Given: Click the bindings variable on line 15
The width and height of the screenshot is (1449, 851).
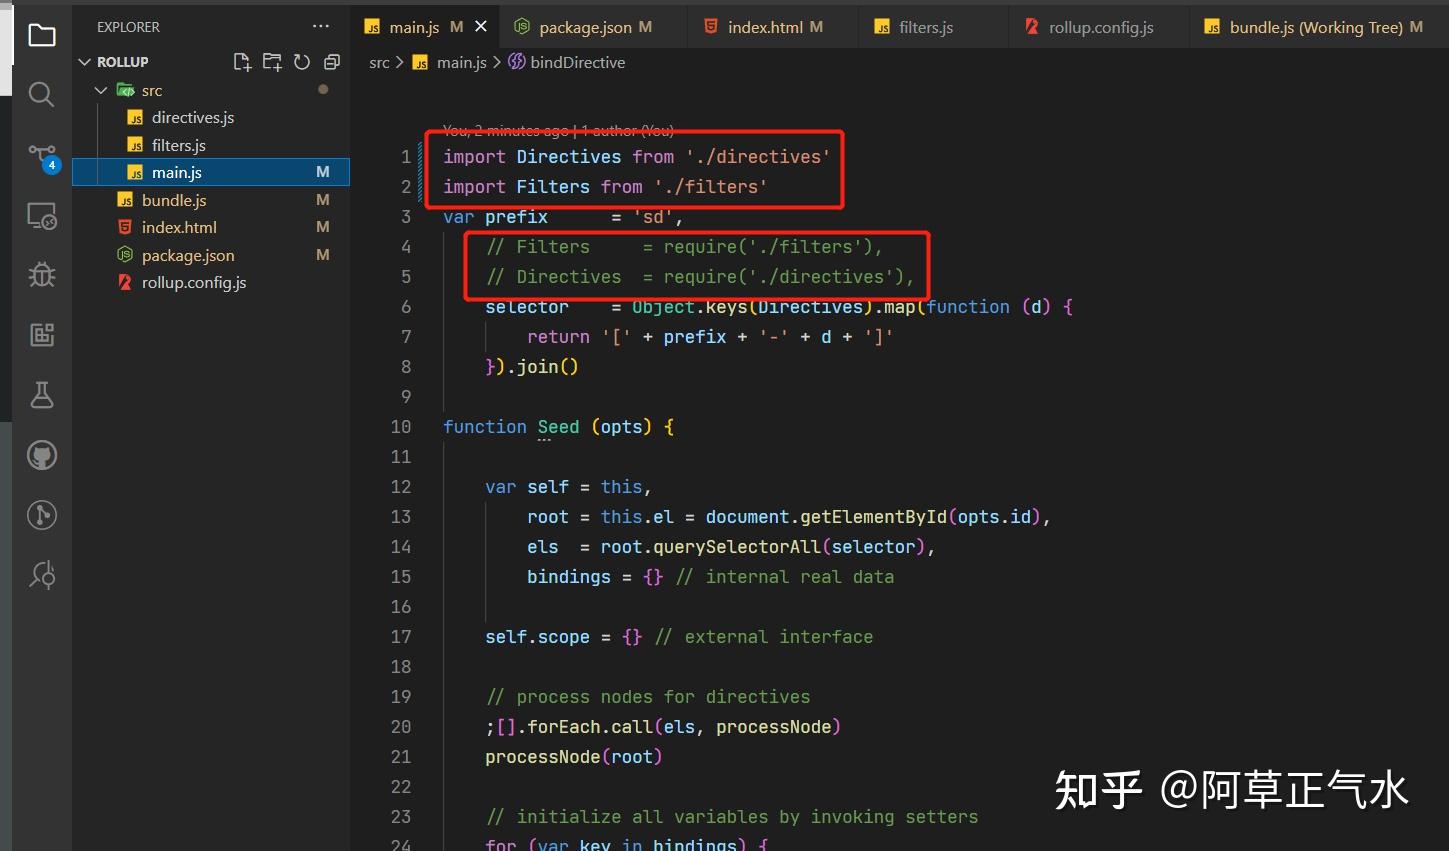Looking at the screenshot, I should click(569, 577).
